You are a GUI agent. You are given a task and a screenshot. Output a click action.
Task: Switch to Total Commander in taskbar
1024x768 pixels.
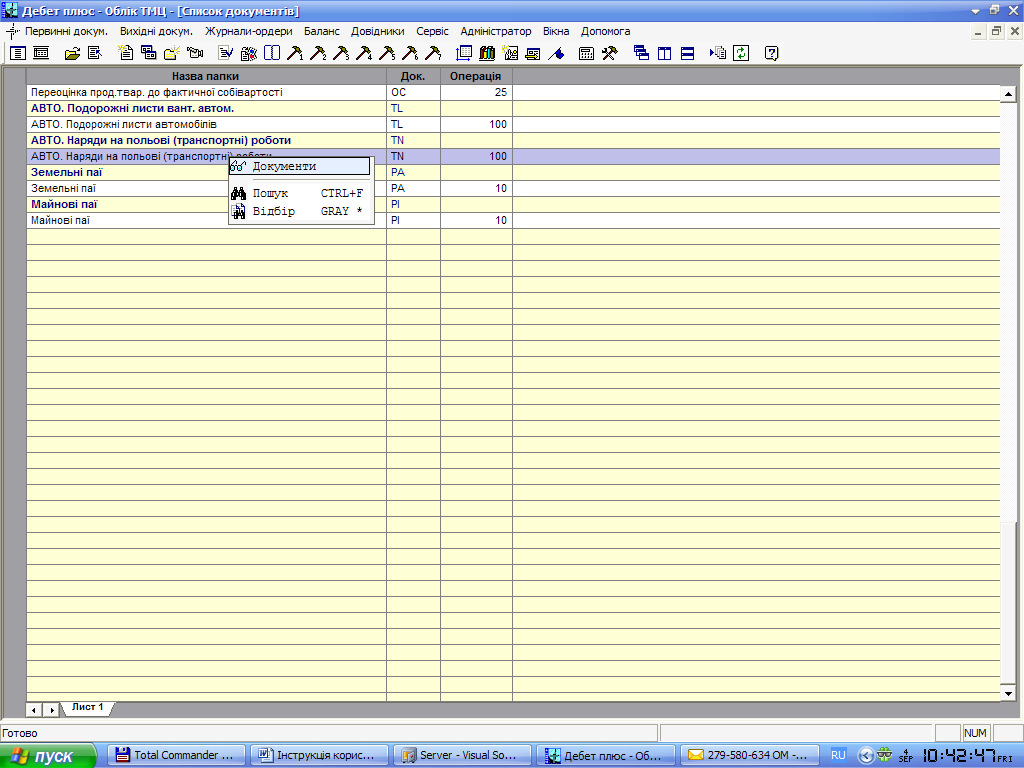point(176,756)
